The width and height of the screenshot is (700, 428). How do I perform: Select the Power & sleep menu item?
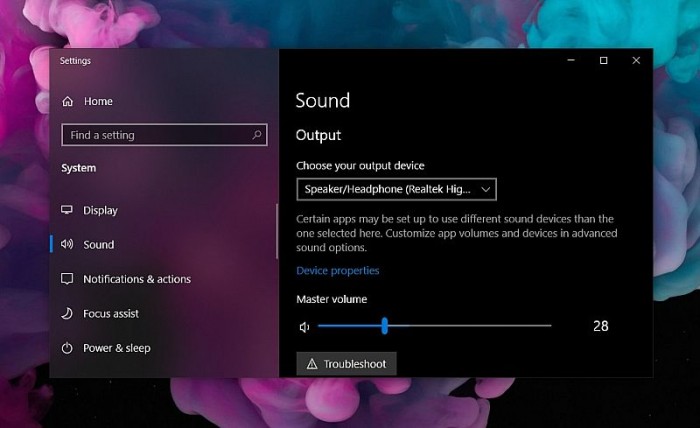click(116, 348)
